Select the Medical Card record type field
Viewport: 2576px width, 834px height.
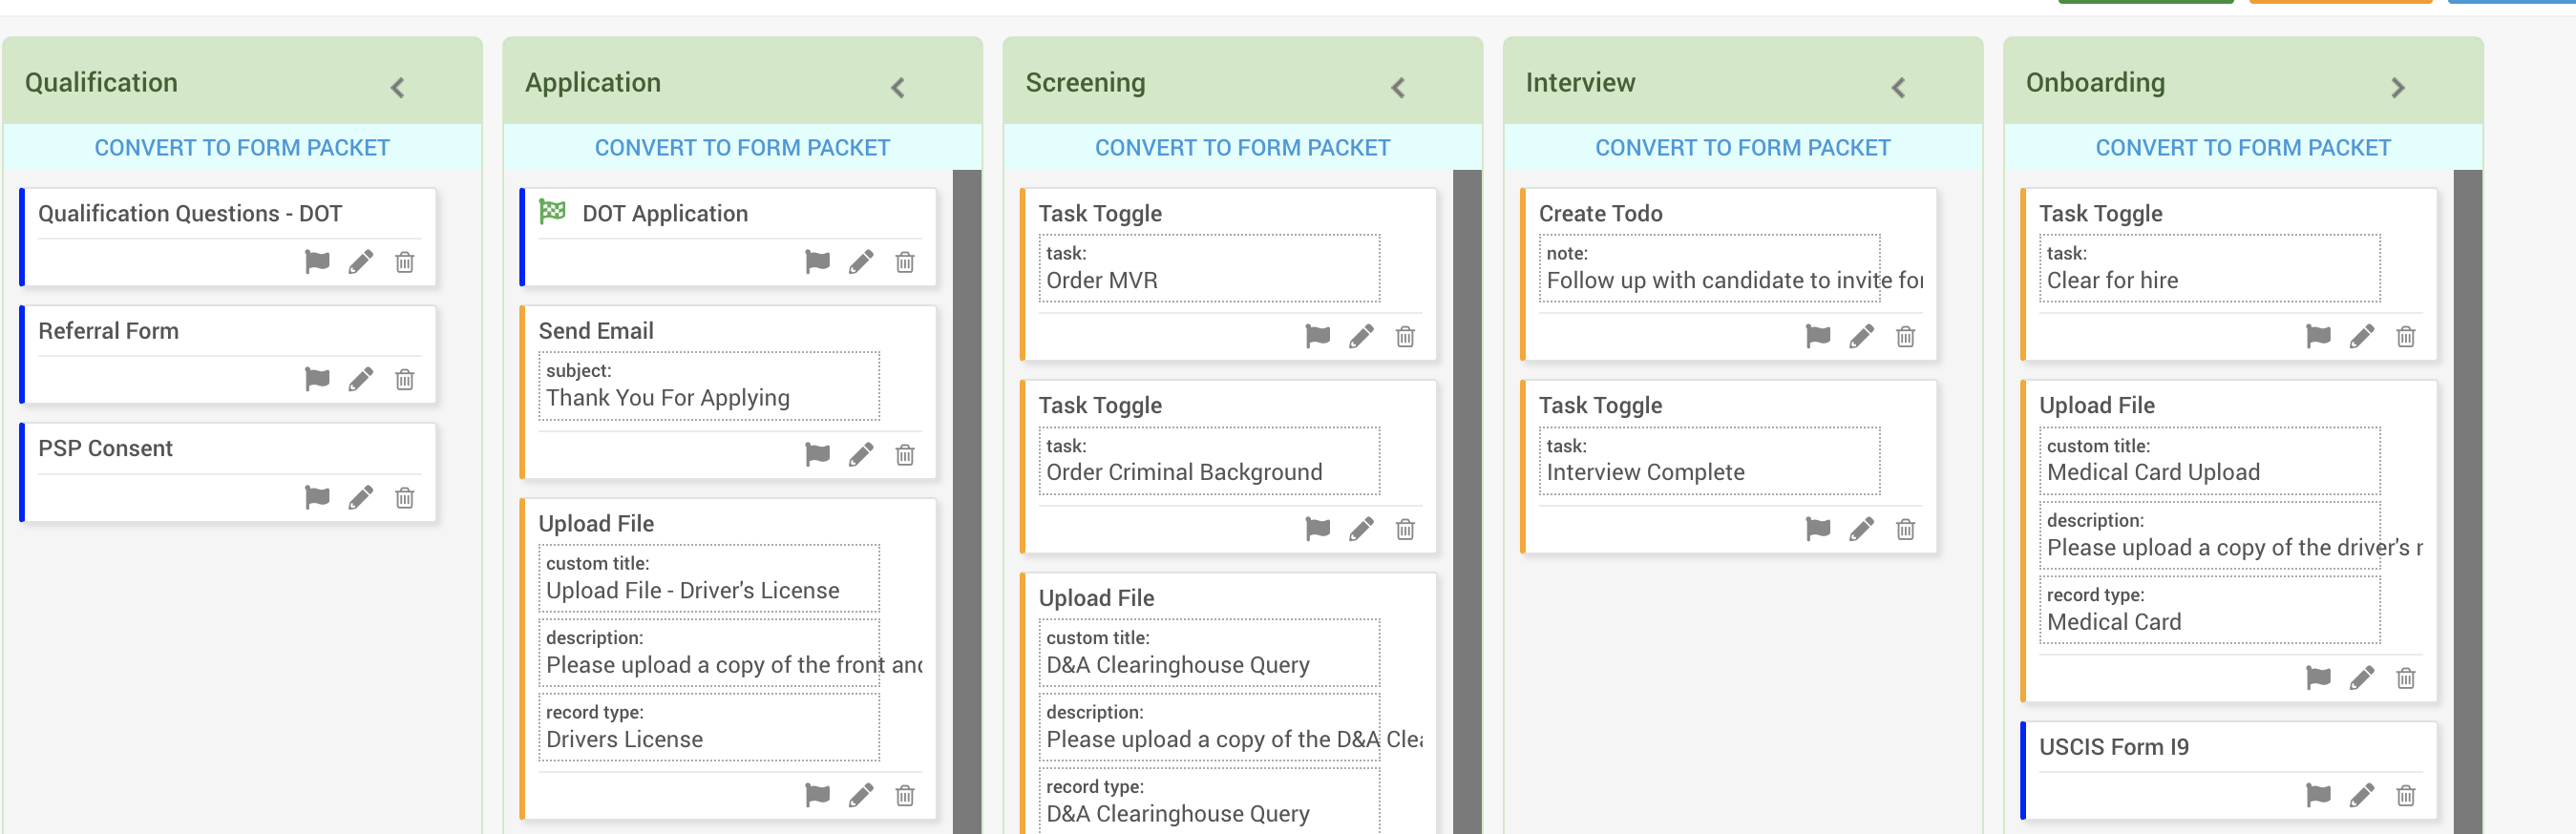coord(2209,610)
